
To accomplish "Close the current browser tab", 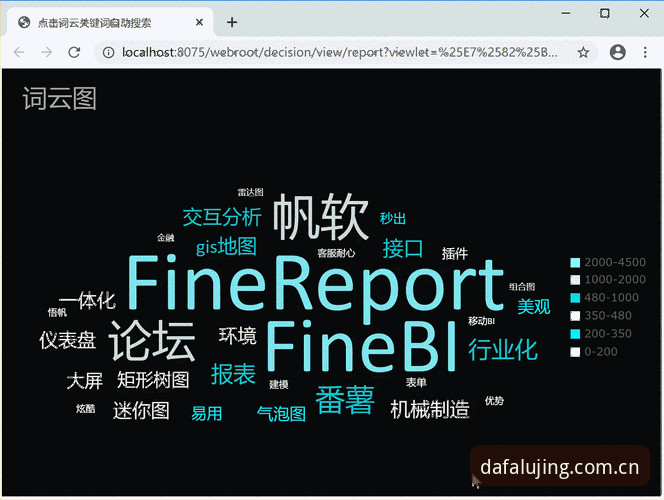I will coord(199,22).
